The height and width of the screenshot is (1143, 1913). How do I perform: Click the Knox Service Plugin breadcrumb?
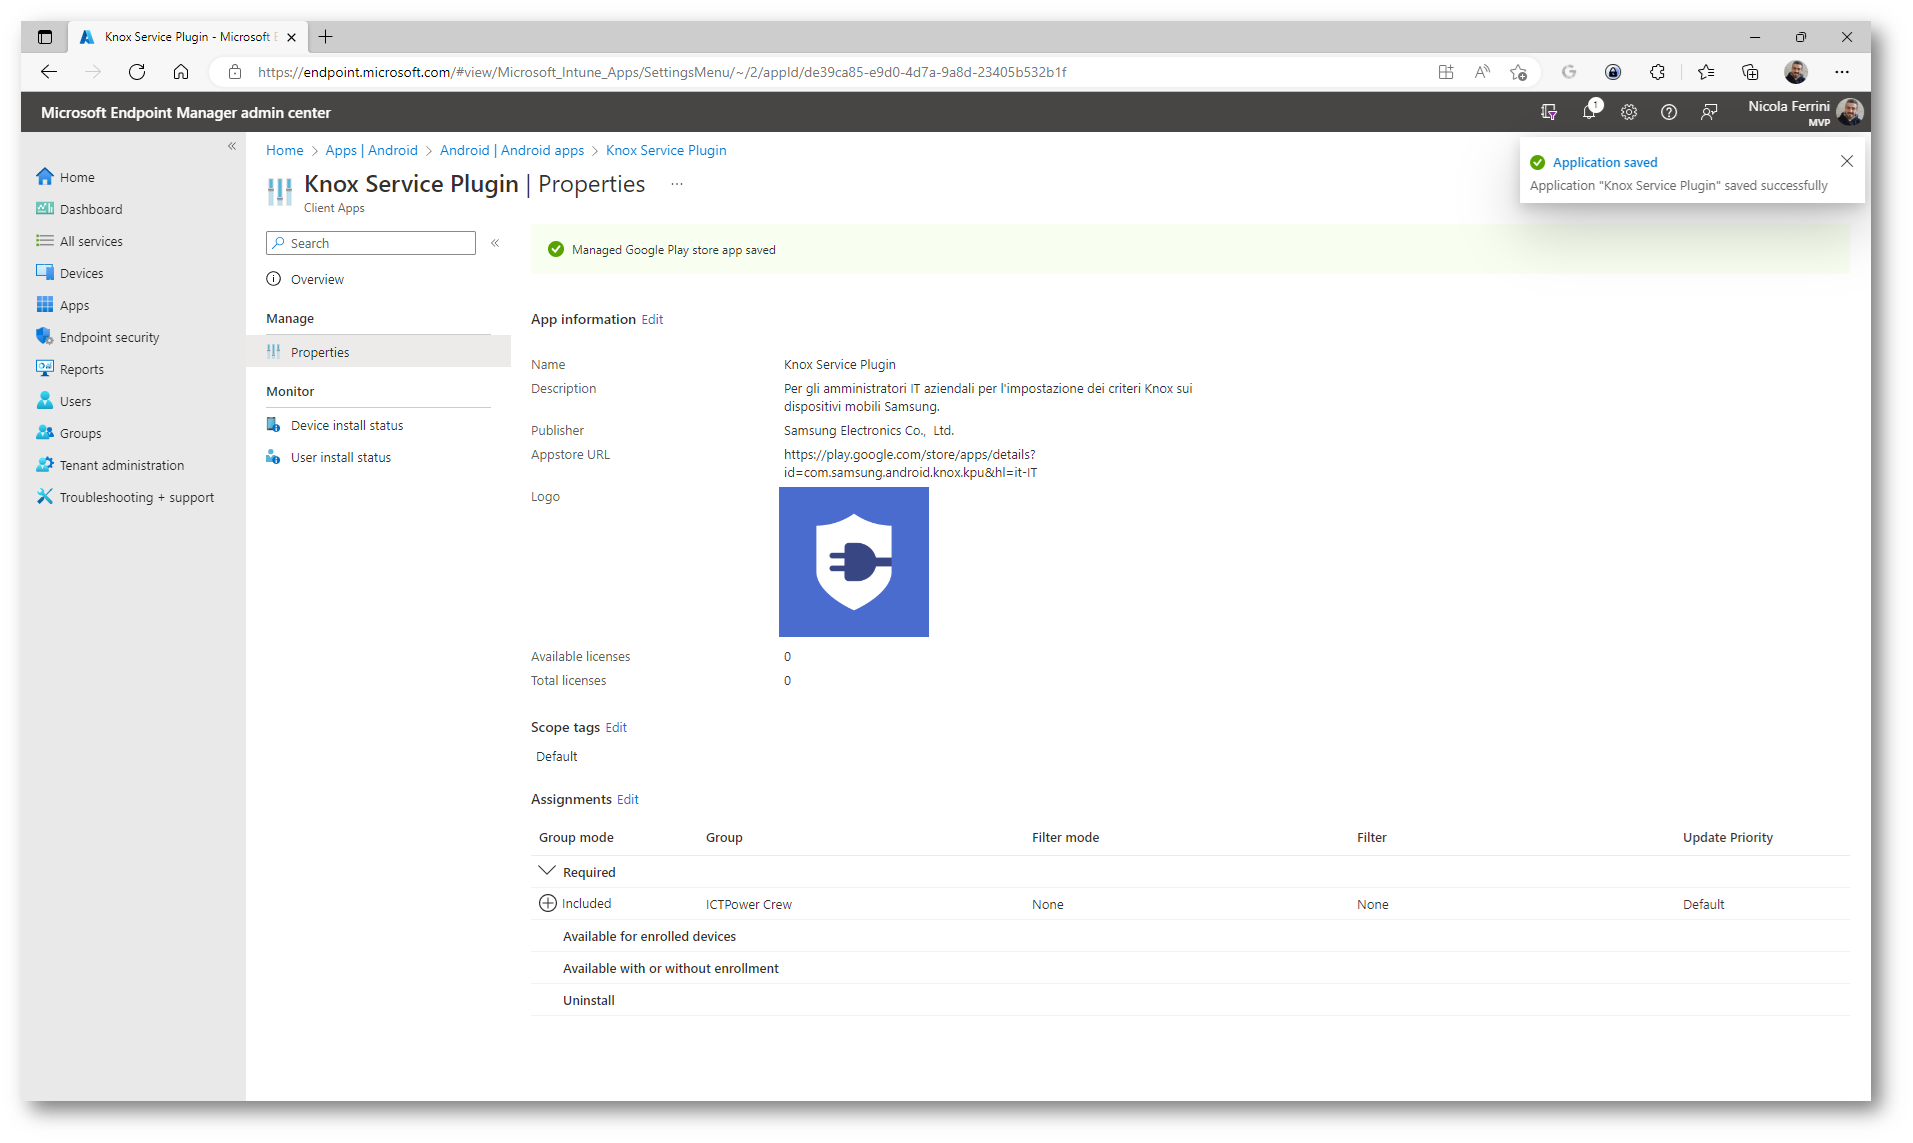pos(666,150)
